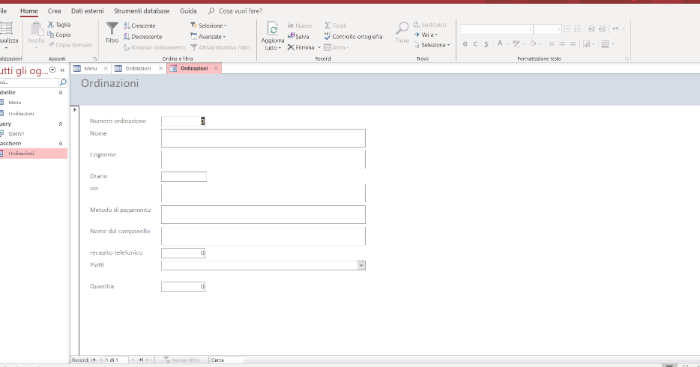Open the Seleziona filter dropdown
The width and height of the screenshot is (700, 367).
(208, 25)
